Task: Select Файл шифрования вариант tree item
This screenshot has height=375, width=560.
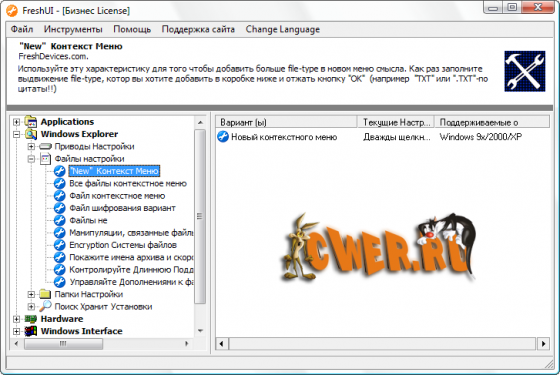Action: pyautogui.click(x=122, y=208)
